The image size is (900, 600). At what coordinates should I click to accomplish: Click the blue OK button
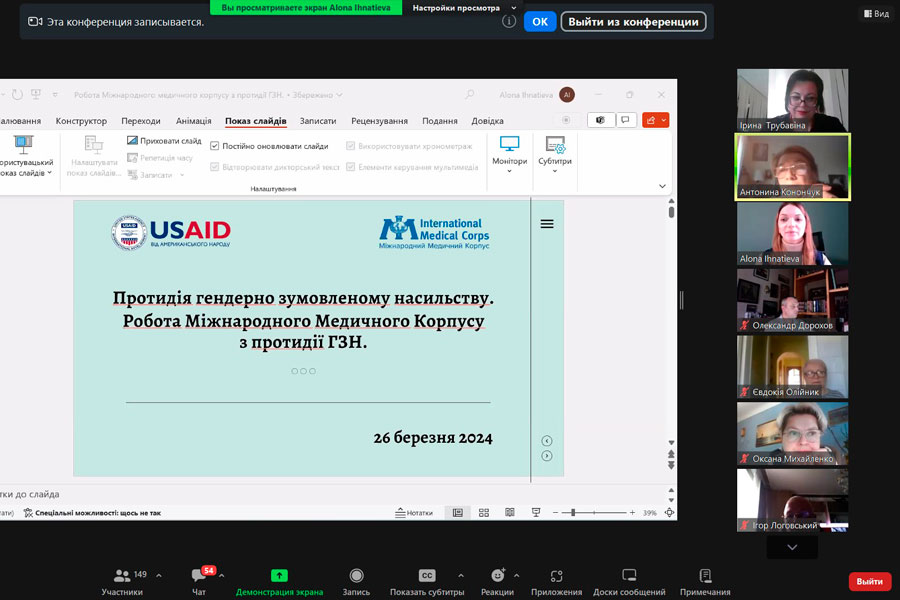pos(540,22)
